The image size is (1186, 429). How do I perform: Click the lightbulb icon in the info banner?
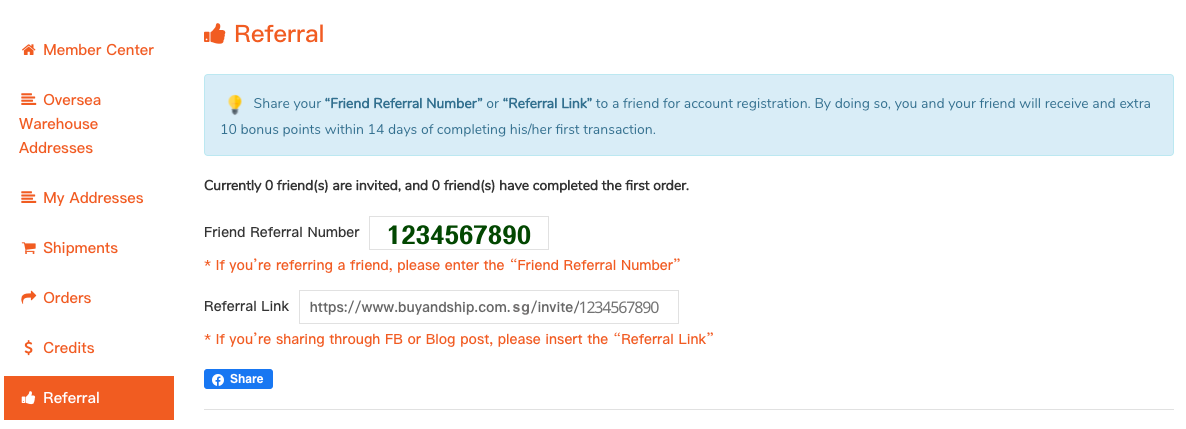coord(234,104)
